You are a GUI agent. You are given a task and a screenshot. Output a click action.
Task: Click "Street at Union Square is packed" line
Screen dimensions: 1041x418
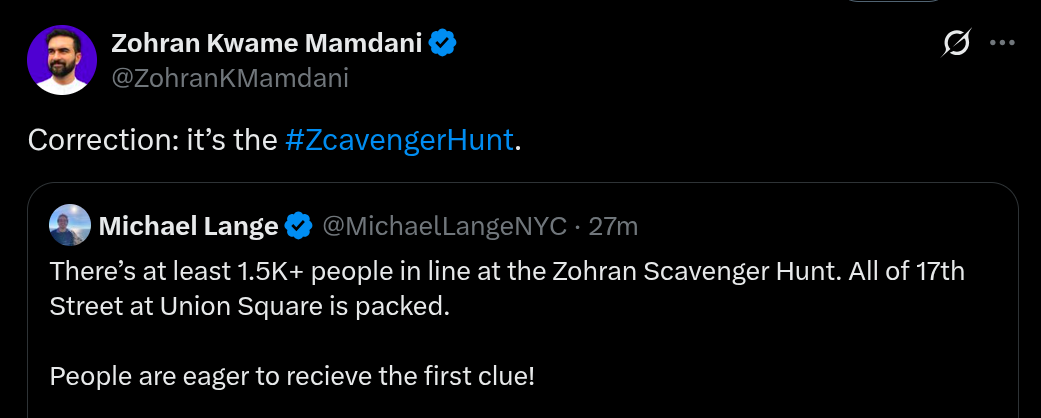click(x=249, y=306)
